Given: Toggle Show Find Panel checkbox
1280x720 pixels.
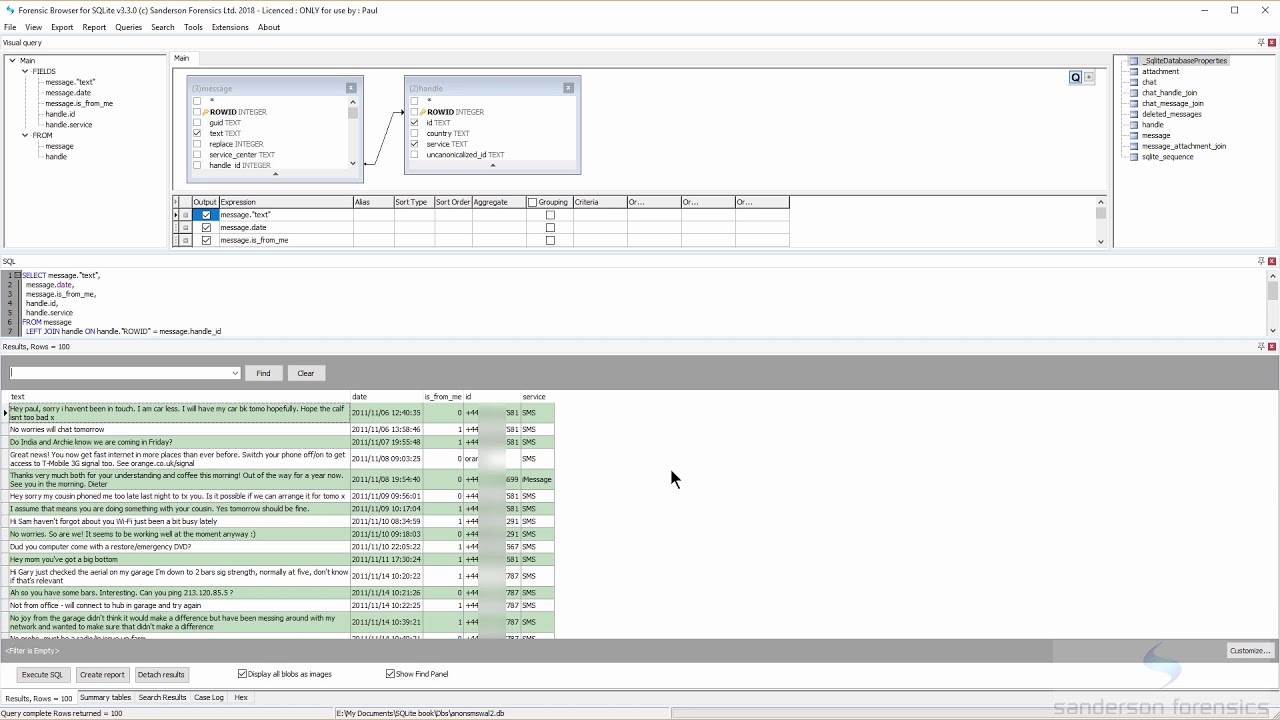Looking at the screenshot, I should (391, 674).
